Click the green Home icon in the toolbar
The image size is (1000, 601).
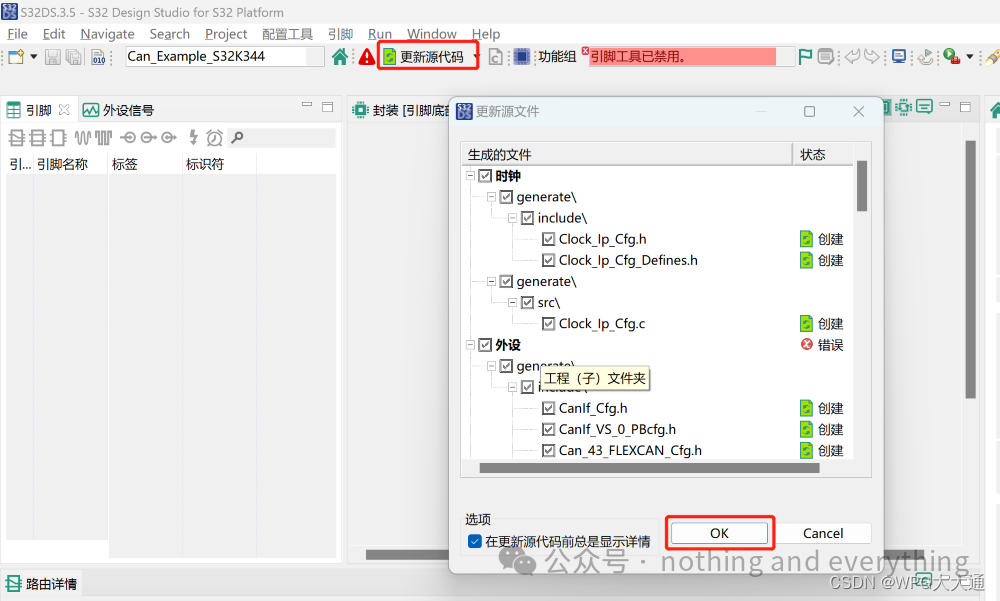point(340,57)
